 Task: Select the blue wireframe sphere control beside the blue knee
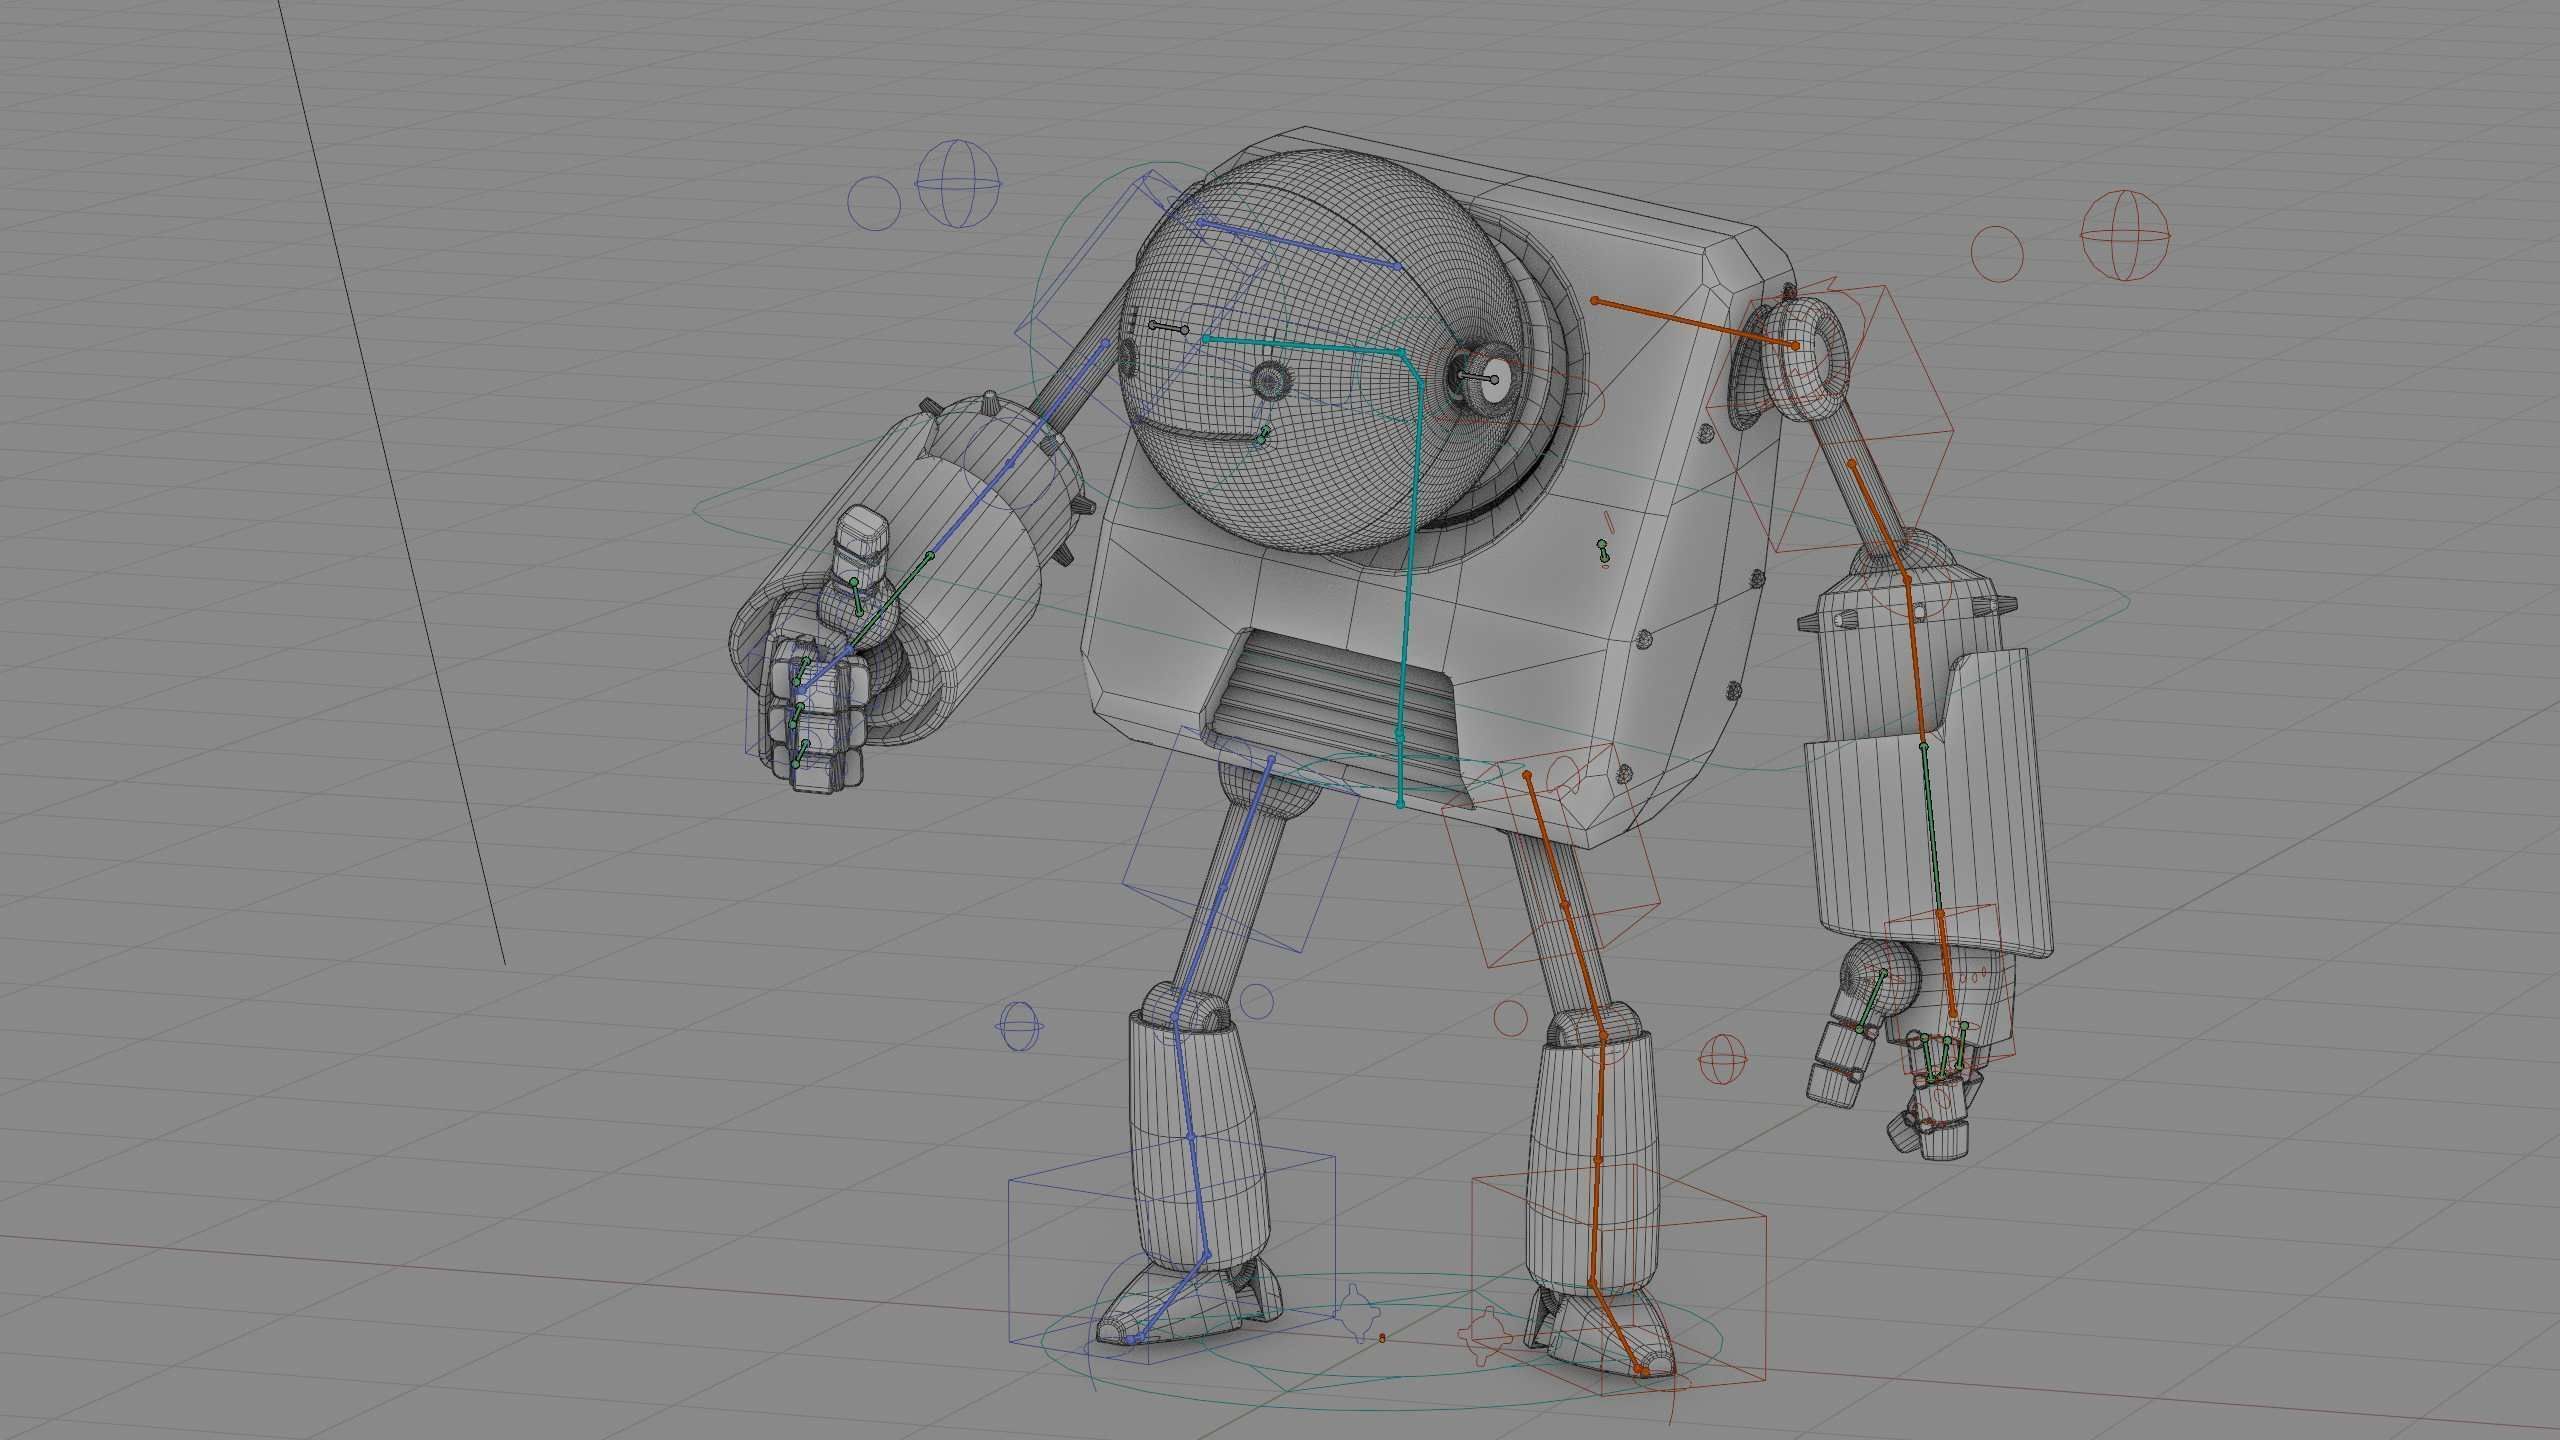point(1020,1026)
